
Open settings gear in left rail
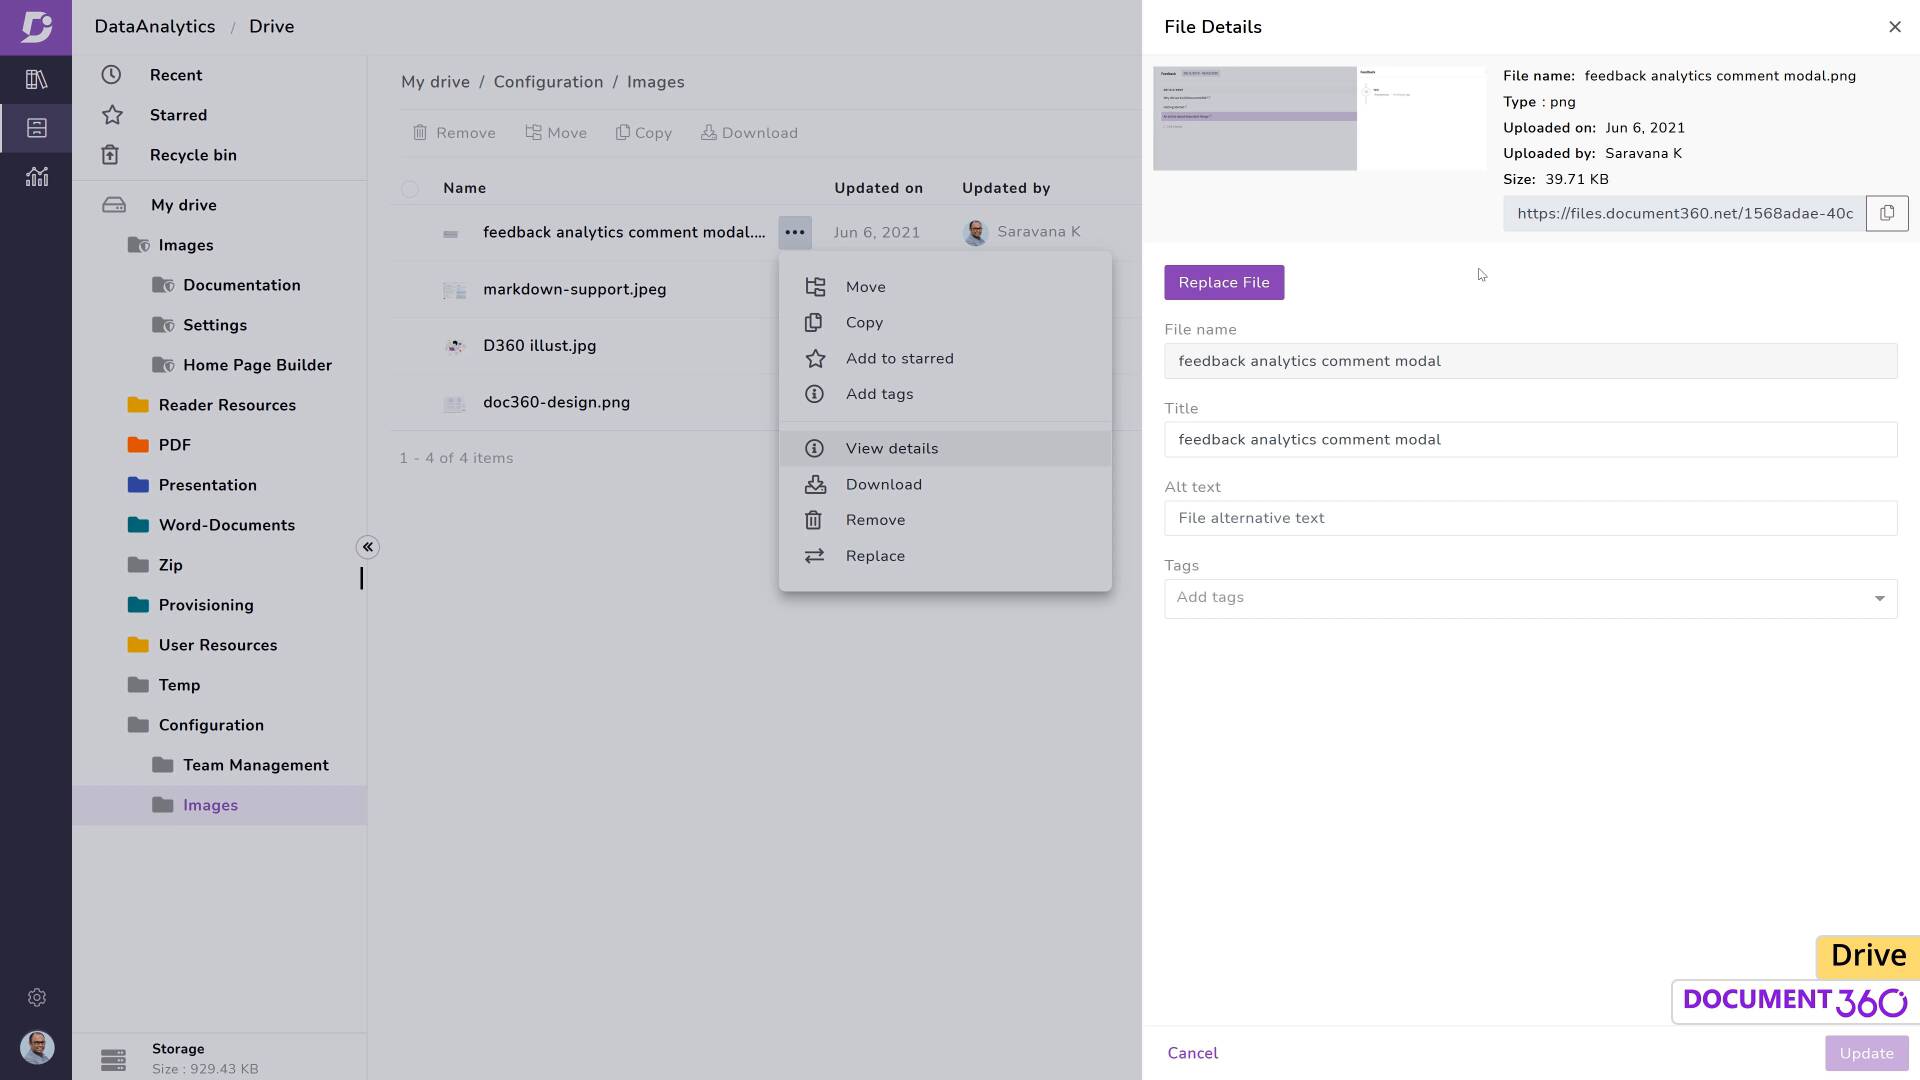tap(37, 997)
